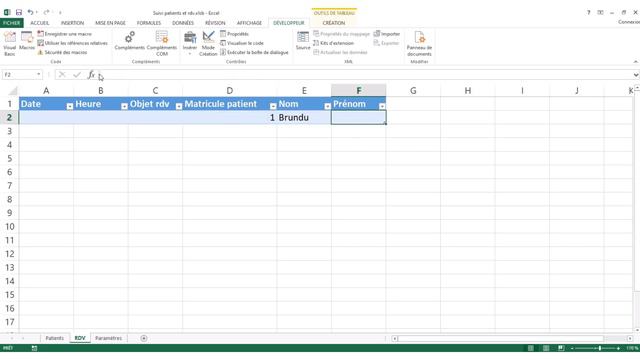Click the Name Box showing F2

(x=19, y=75)
